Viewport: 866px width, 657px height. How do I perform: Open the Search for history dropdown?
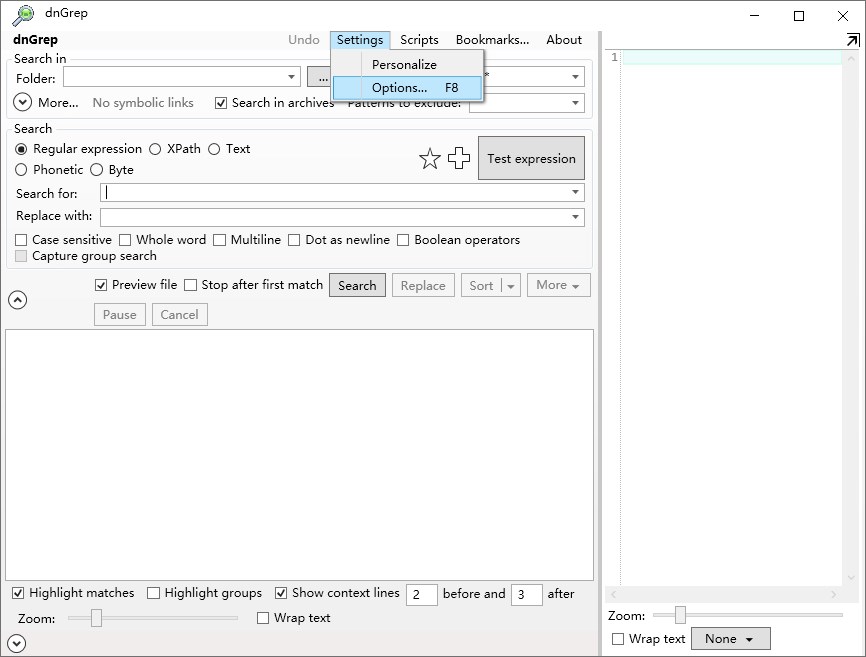tap(575, 191)
